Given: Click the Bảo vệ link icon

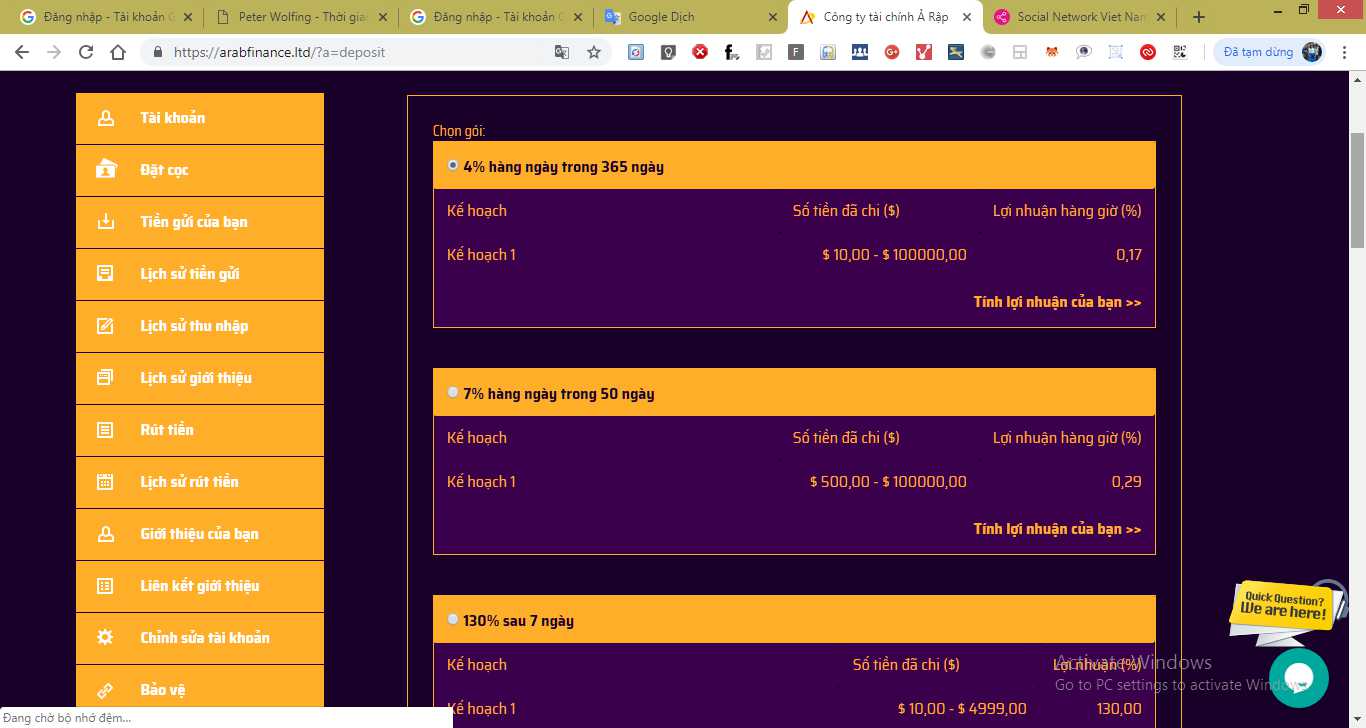Looking at the screenshot, I should (105, 690).
